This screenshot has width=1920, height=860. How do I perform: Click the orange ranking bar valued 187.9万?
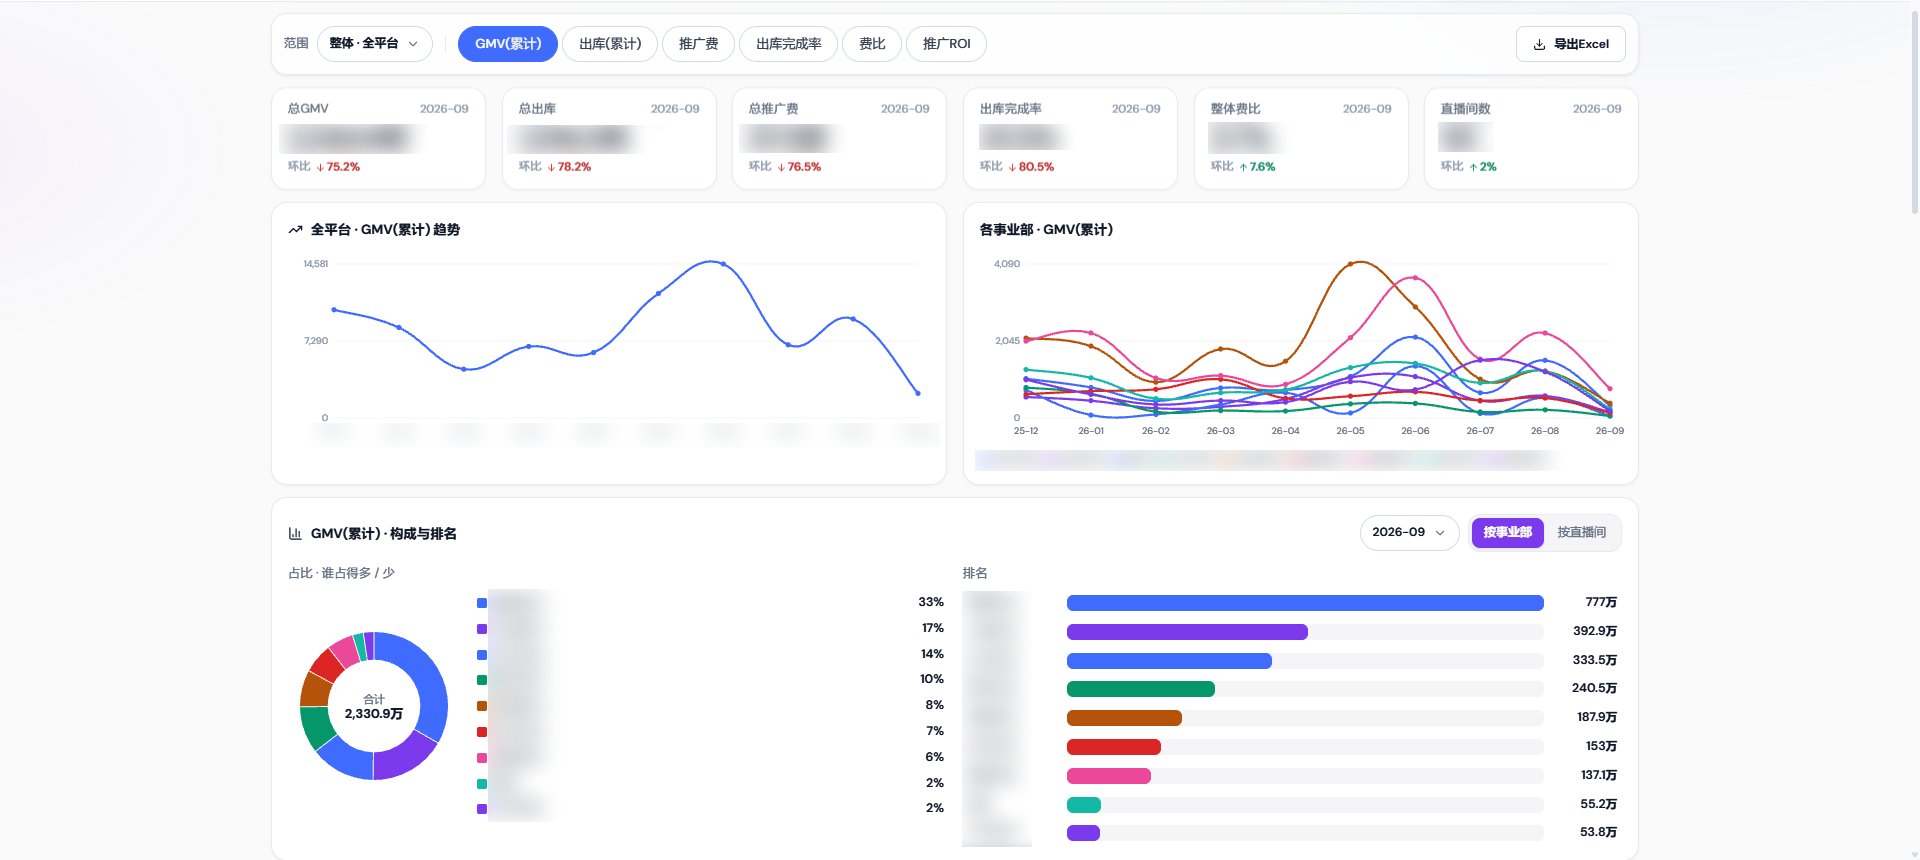pos(1124,718)
